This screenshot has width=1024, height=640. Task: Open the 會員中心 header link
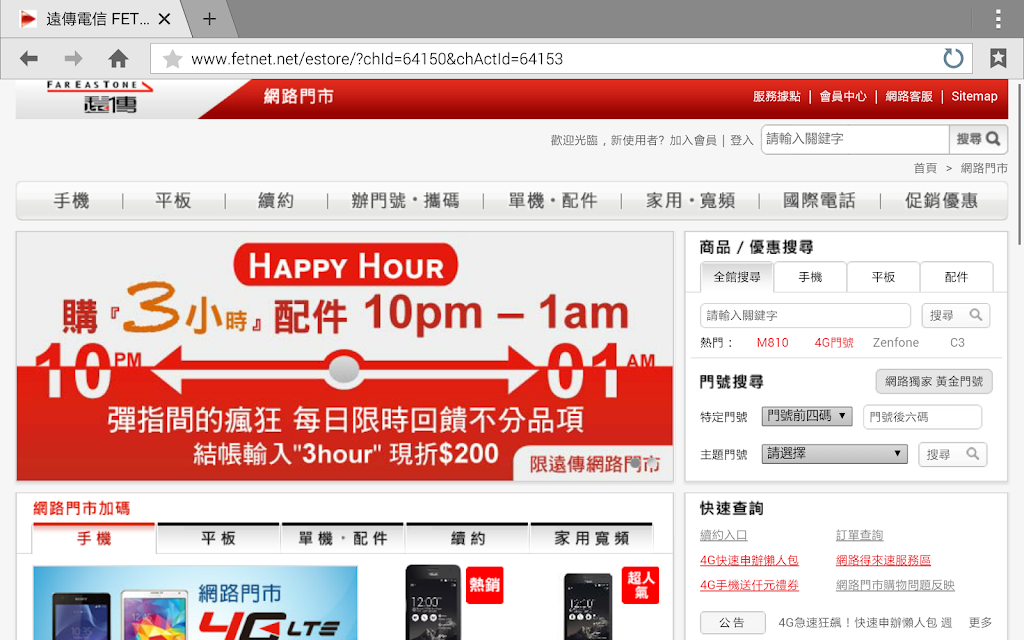[x=843, y=97]
